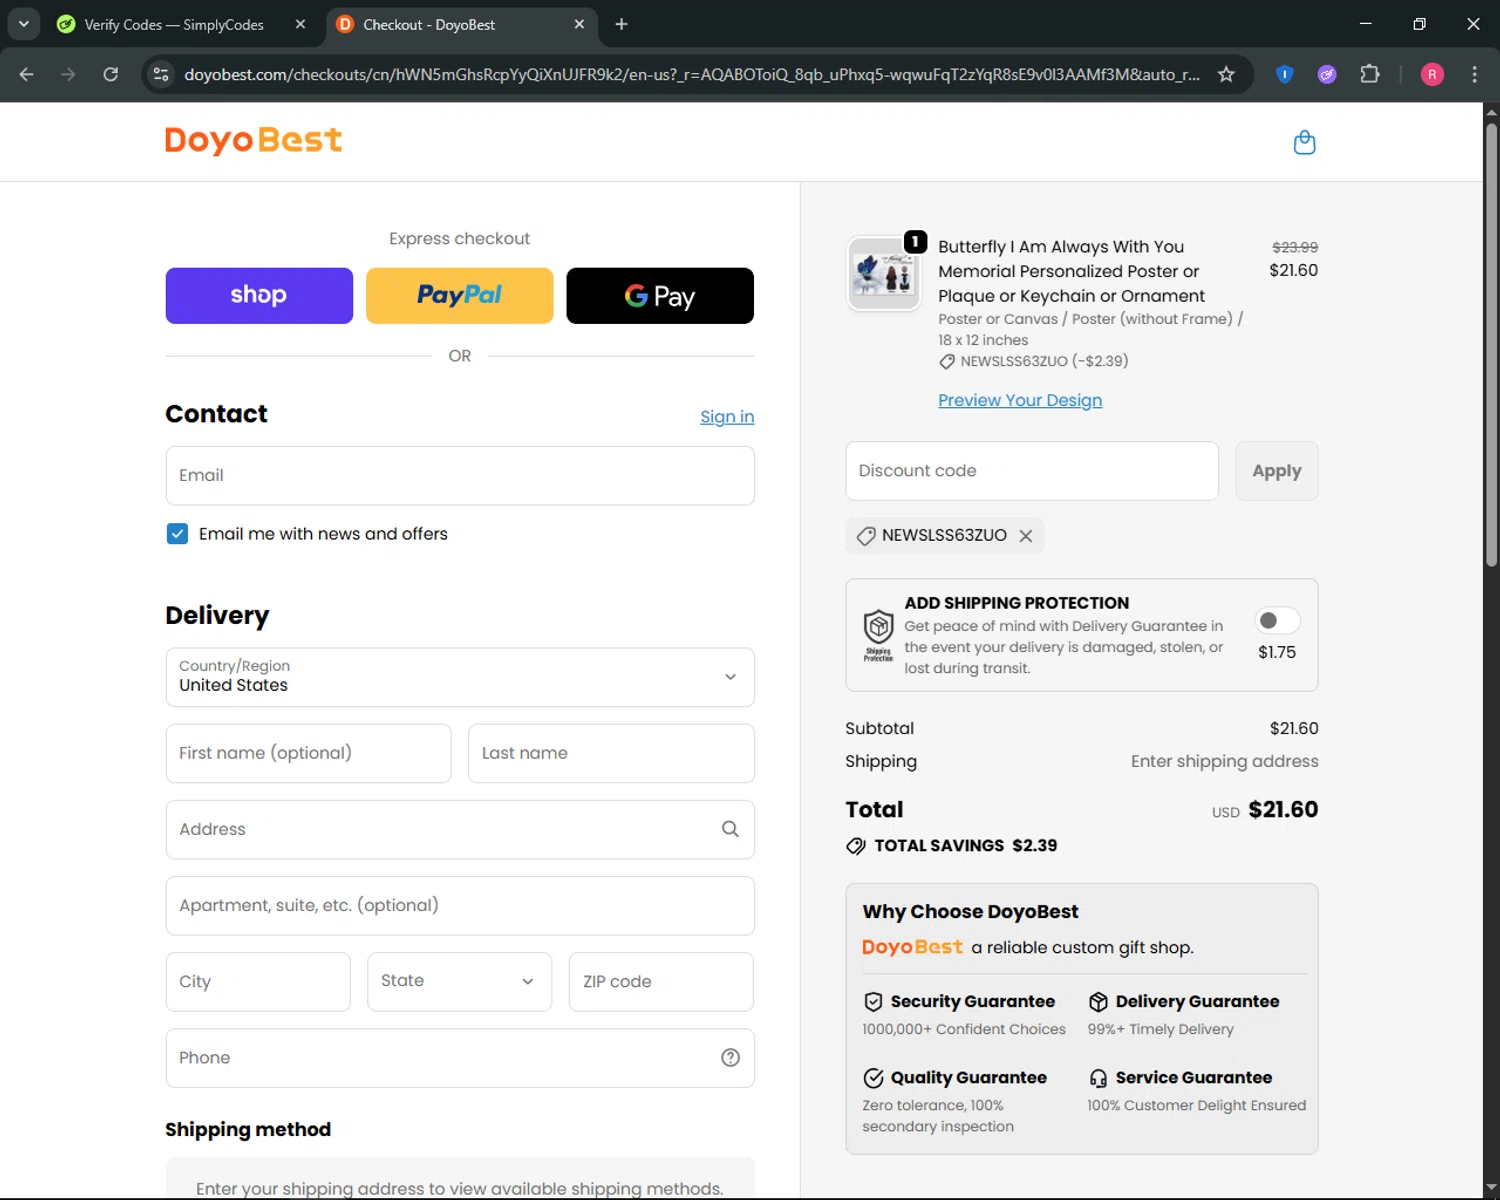The width and height of the screenshot is (1500, 1200).
Task: Click the "99%+ Timely Delivery" text
Action: point(1160,1029)
